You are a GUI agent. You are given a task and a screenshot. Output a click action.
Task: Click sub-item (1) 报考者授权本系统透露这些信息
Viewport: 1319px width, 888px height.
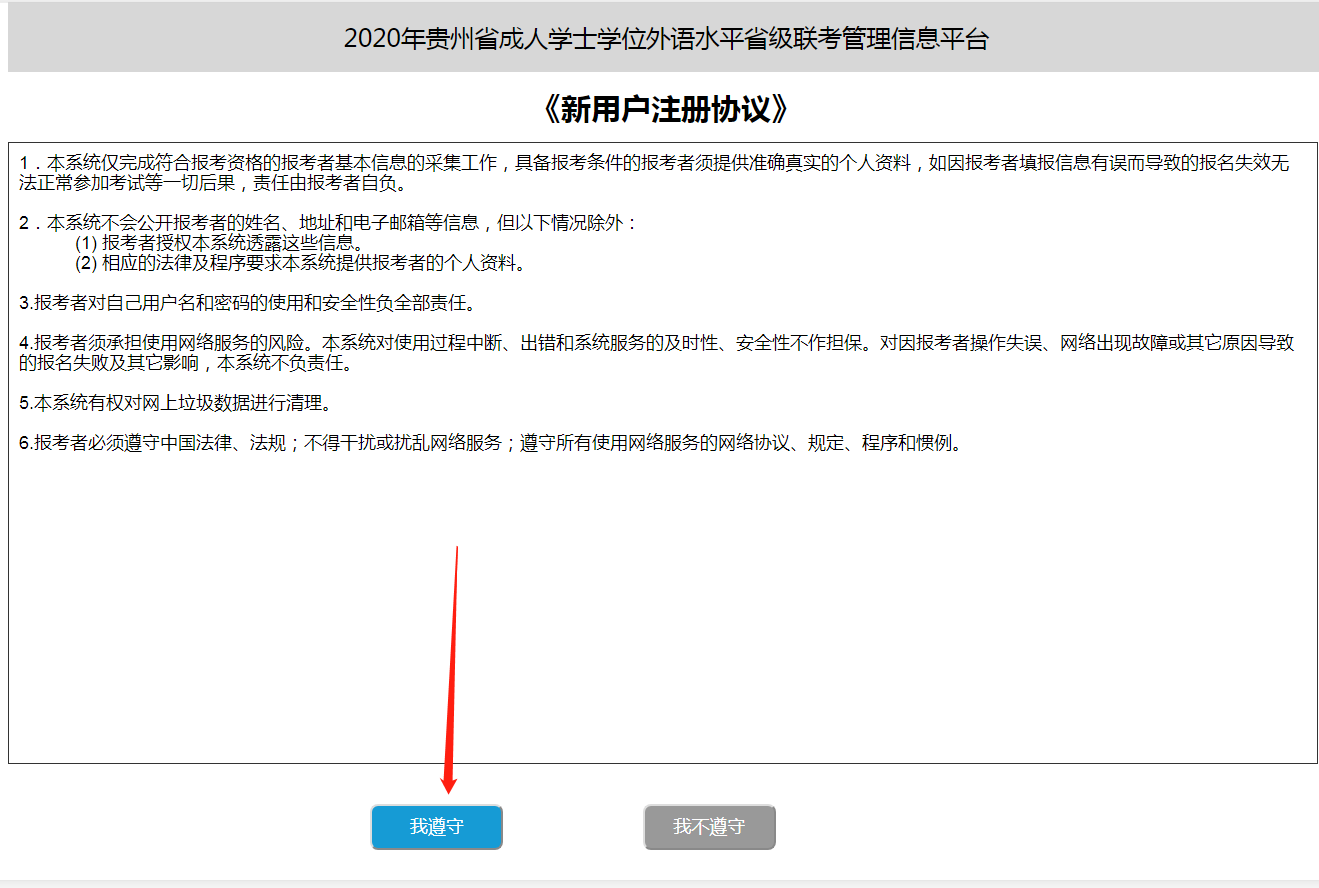218,243
